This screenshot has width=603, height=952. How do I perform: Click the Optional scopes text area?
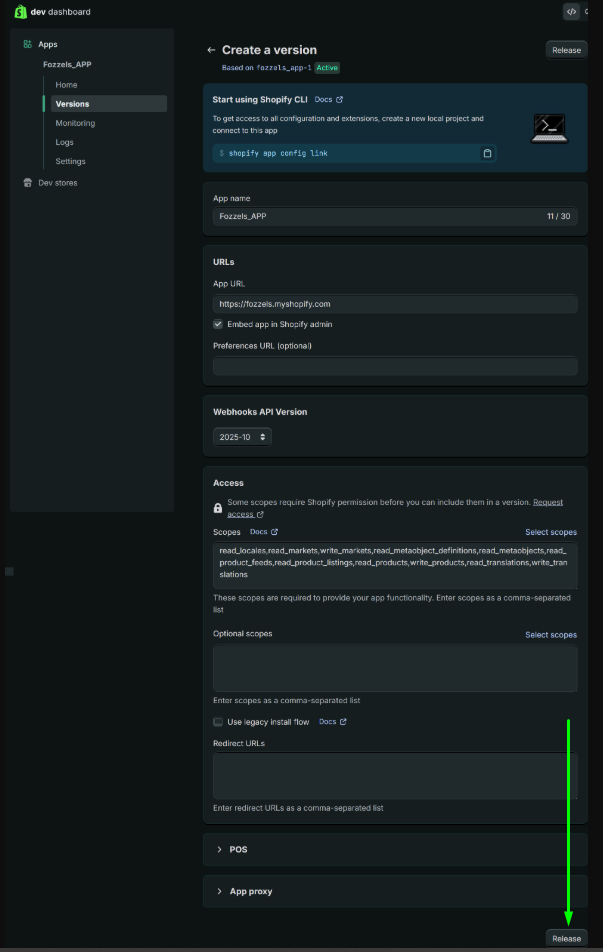pyautogui.click(x=395, y=668)
